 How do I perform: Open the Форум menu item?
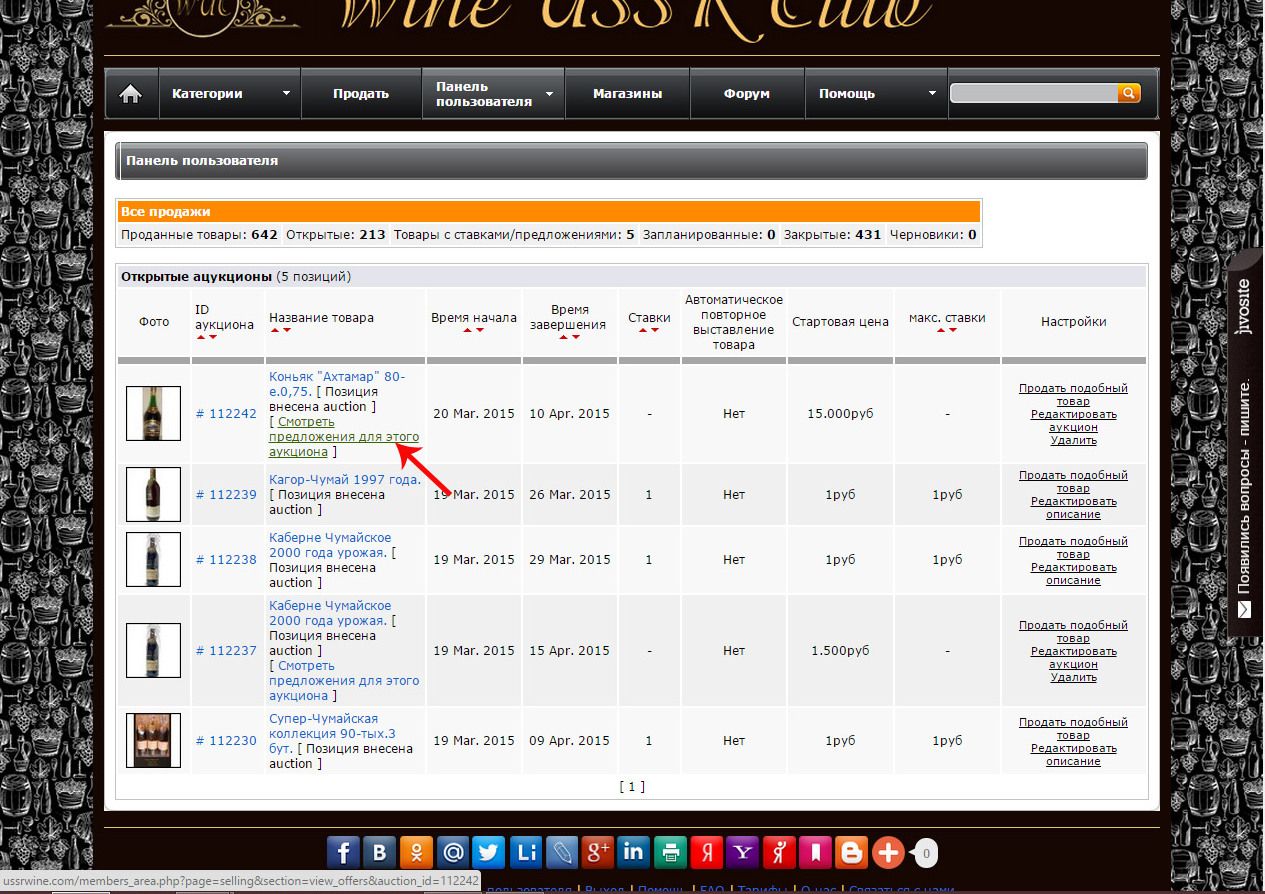click(747, 94)
